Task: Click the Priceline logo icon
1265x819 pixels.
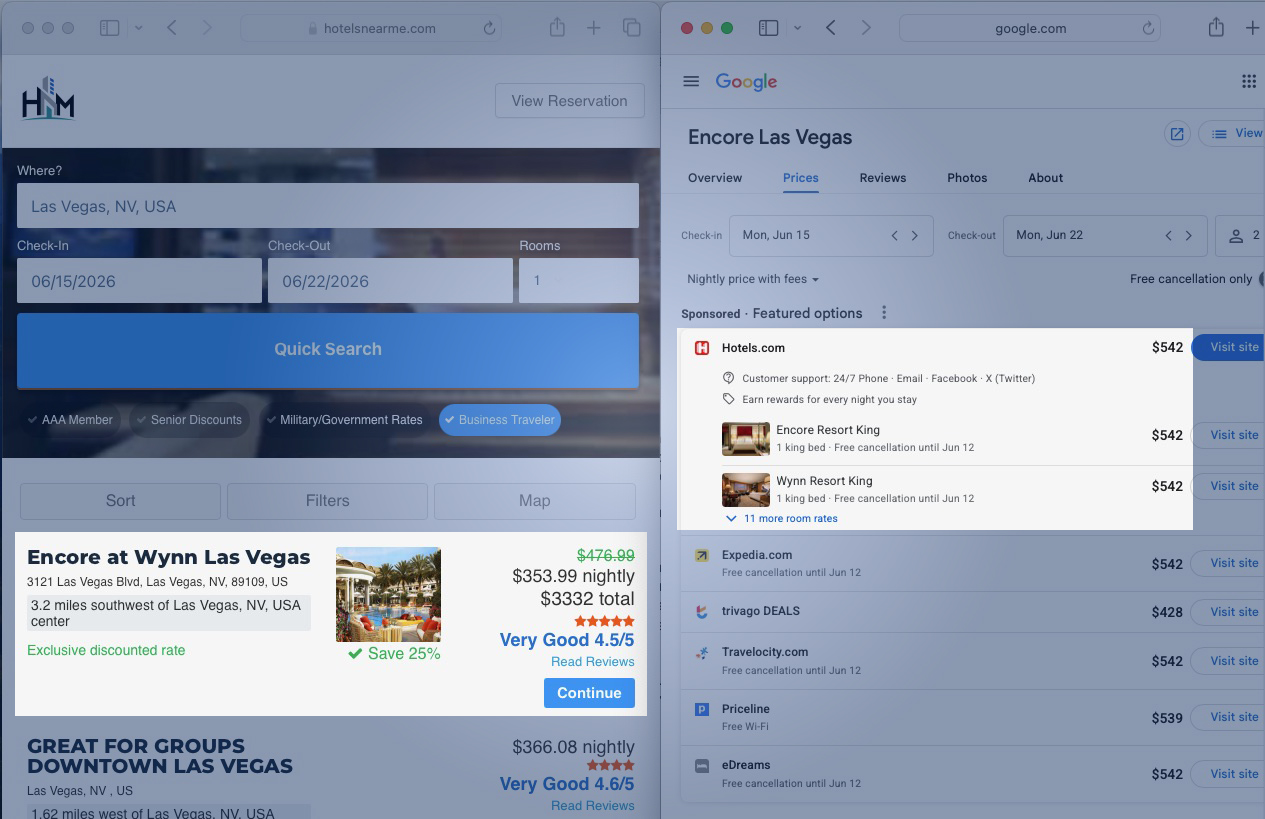Action: pyautogui.click(x=702, y=709)
